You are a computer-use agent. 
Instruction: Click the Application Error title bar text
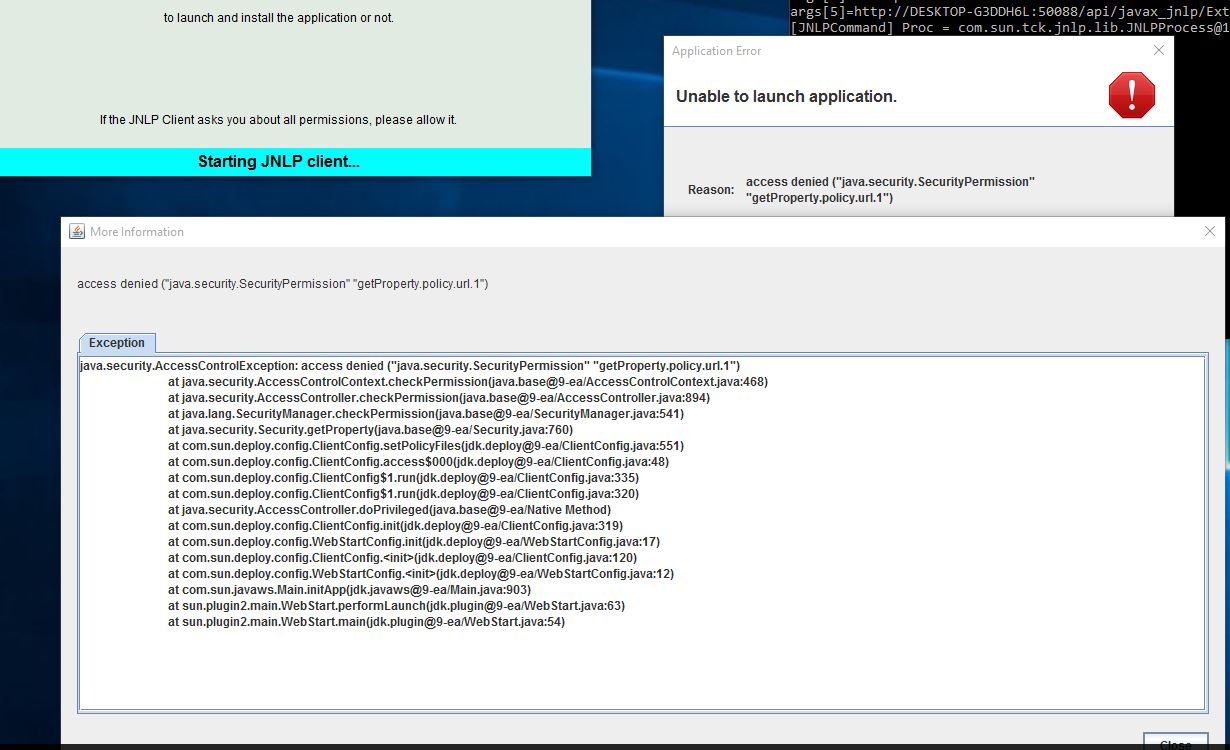[x=716, y=51]
